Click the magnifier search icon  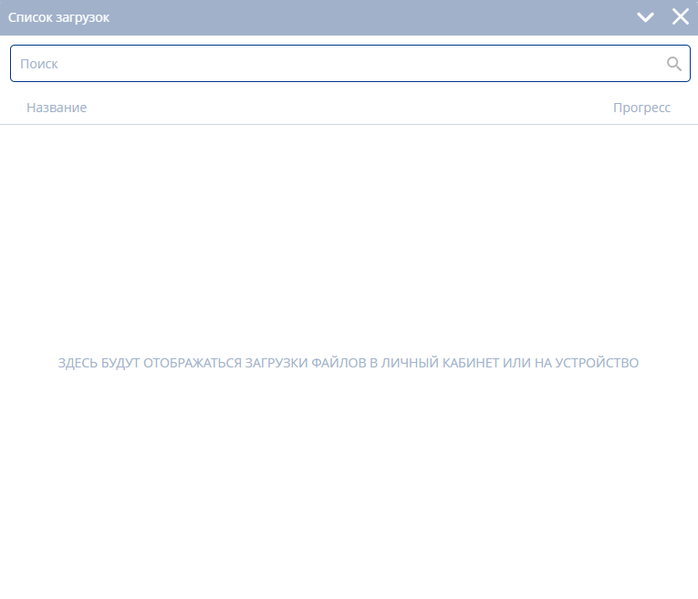[x=674, y=64]
